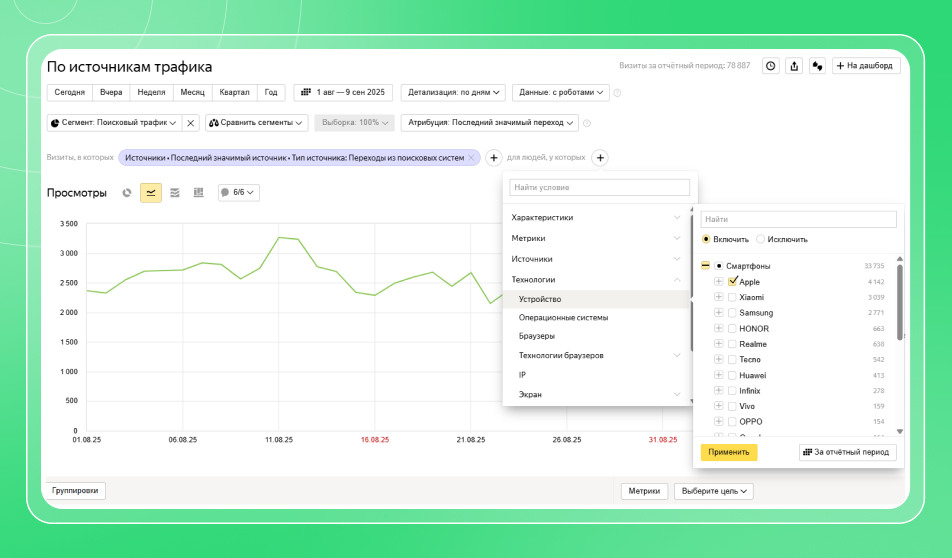Screen dimensions: 952x558
Task: Uncheck the Apple checkbox
Action: (x=732, y=281)
